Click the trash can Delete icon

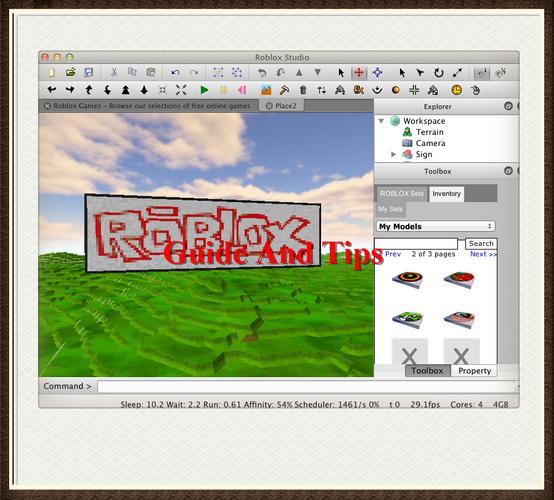point(303,90)
